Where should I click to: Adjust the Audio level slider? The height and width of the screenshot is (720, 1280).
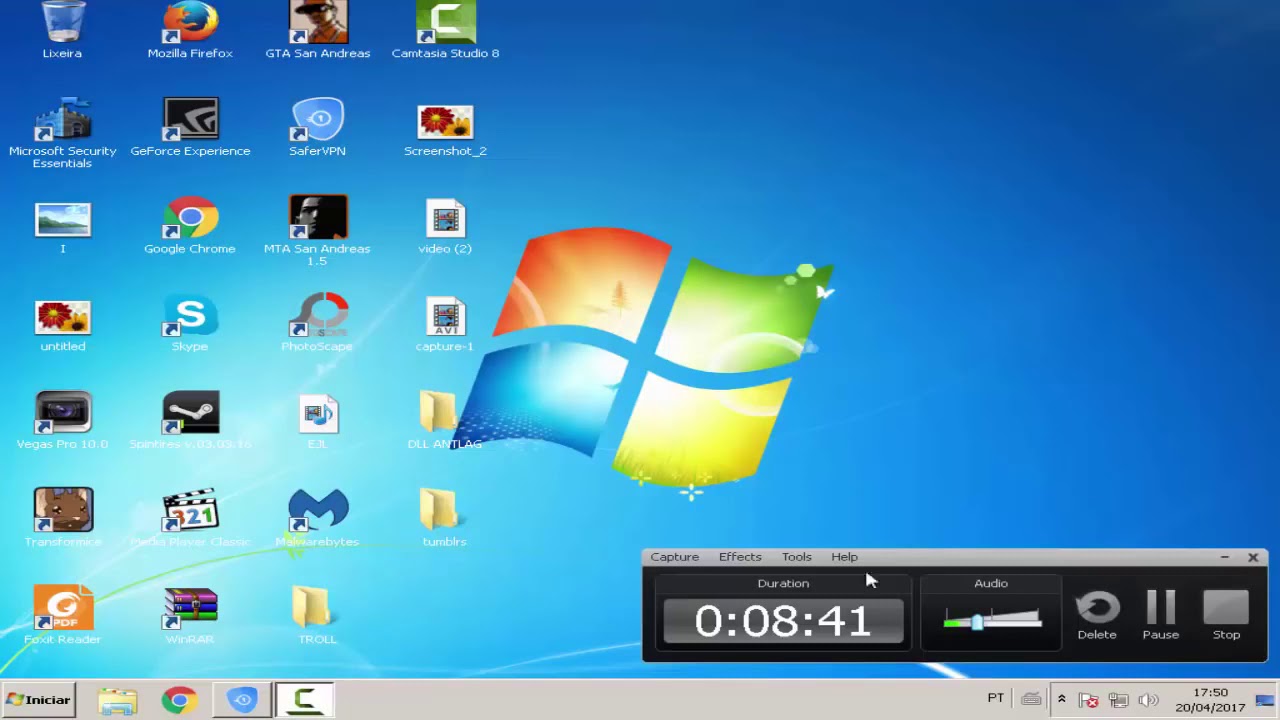click(977, 621)
